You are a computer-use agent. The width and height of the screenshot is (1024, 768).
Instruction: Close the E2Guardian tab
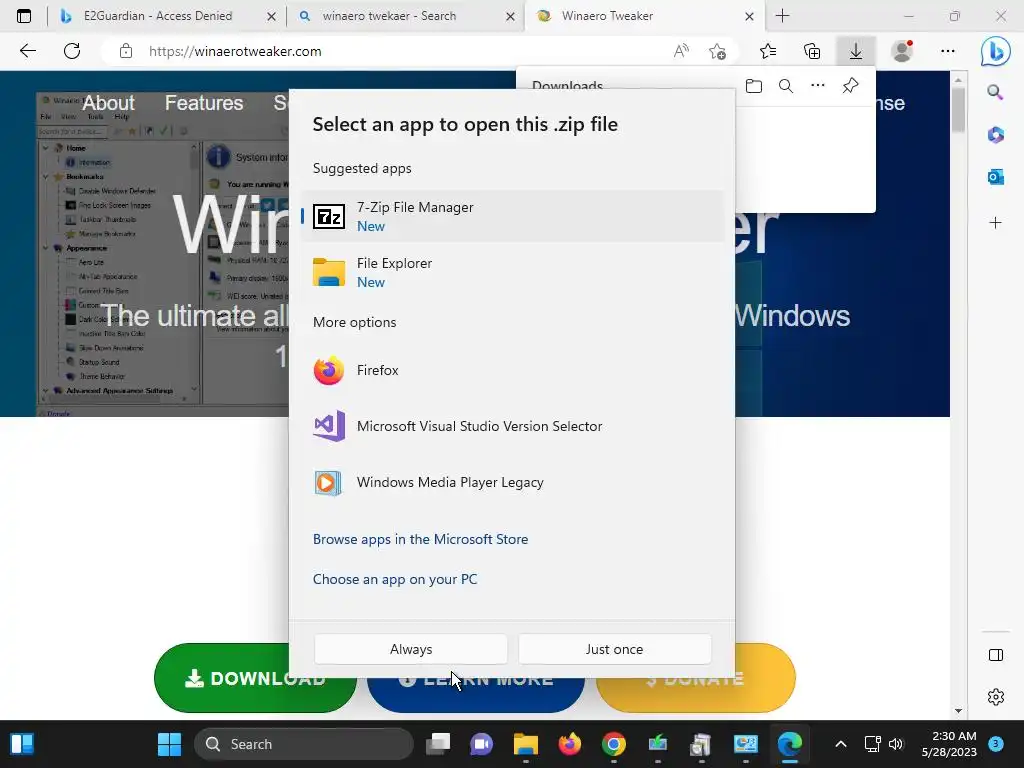click(272, 17)
